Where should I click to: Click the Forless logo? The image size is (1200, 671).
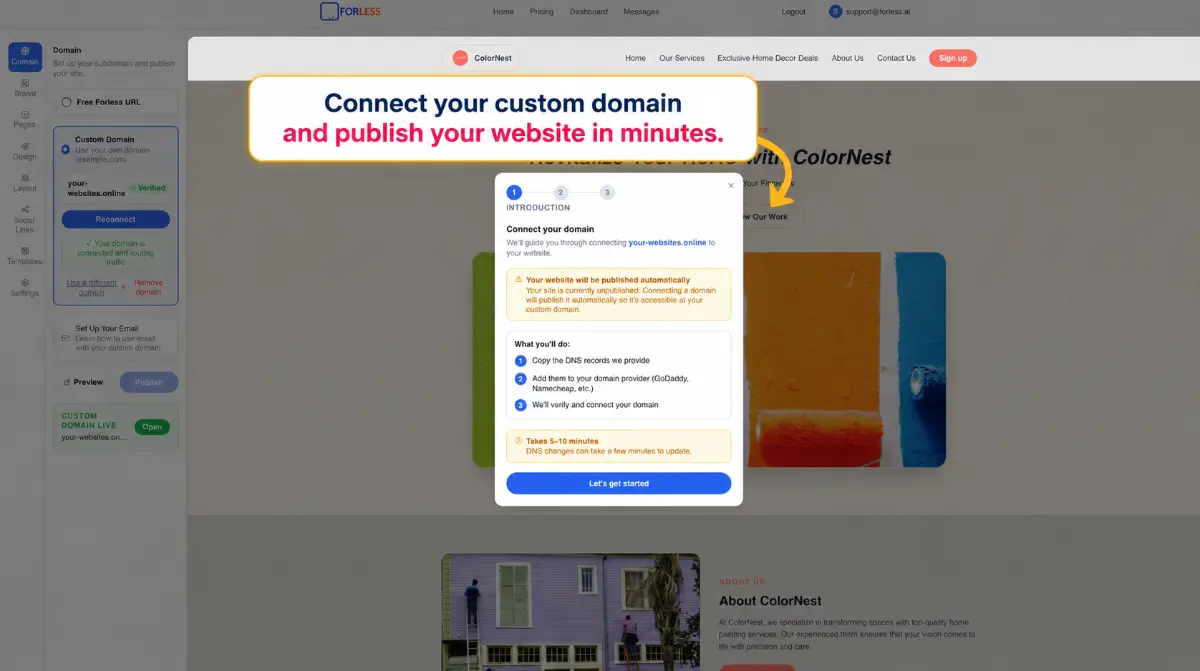350,12
